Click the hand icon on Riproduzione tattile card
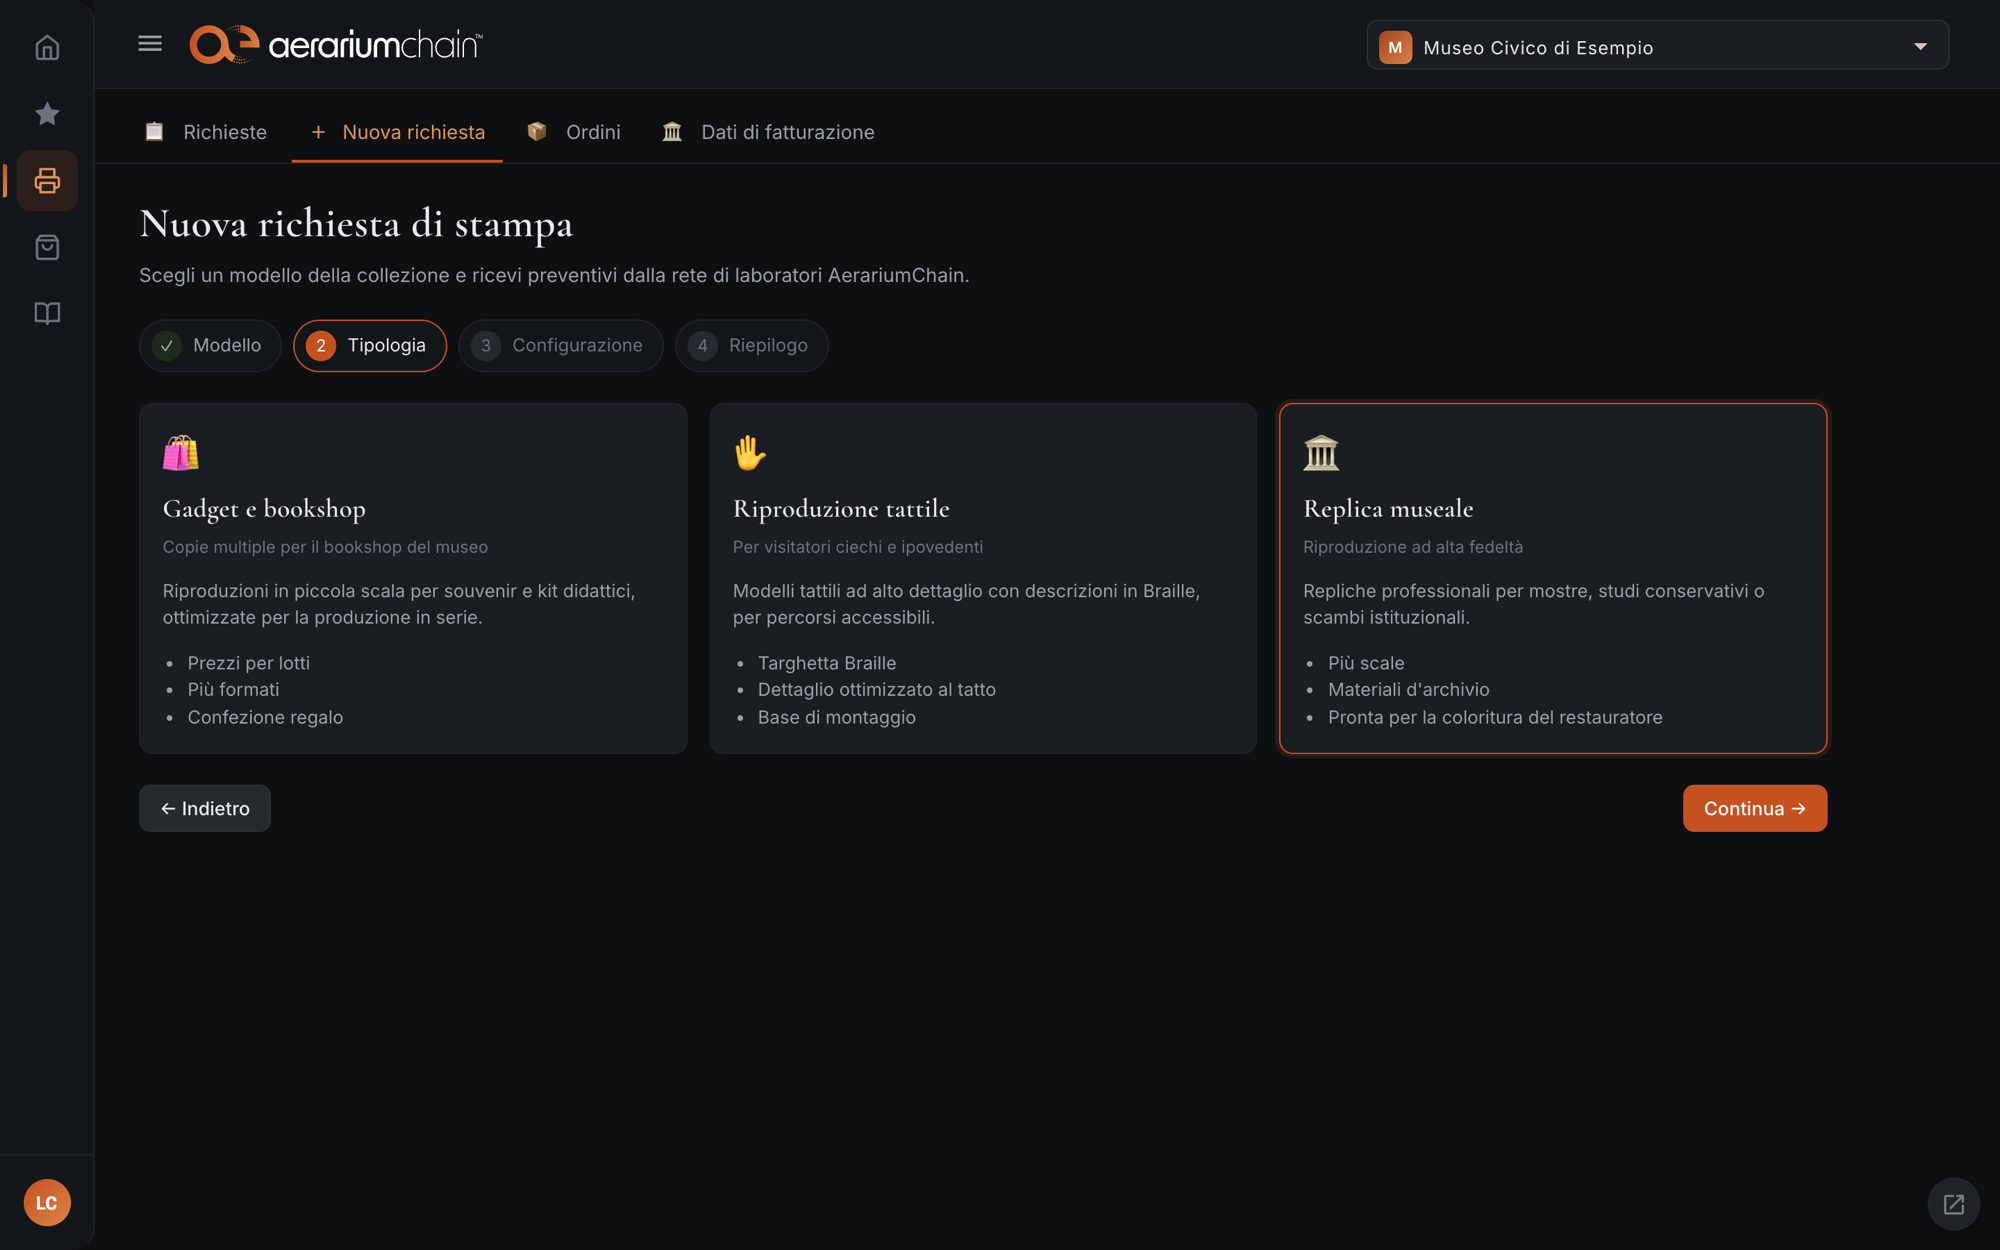The height and width of the screenshot is (1250, 2000). click(750, 453)
